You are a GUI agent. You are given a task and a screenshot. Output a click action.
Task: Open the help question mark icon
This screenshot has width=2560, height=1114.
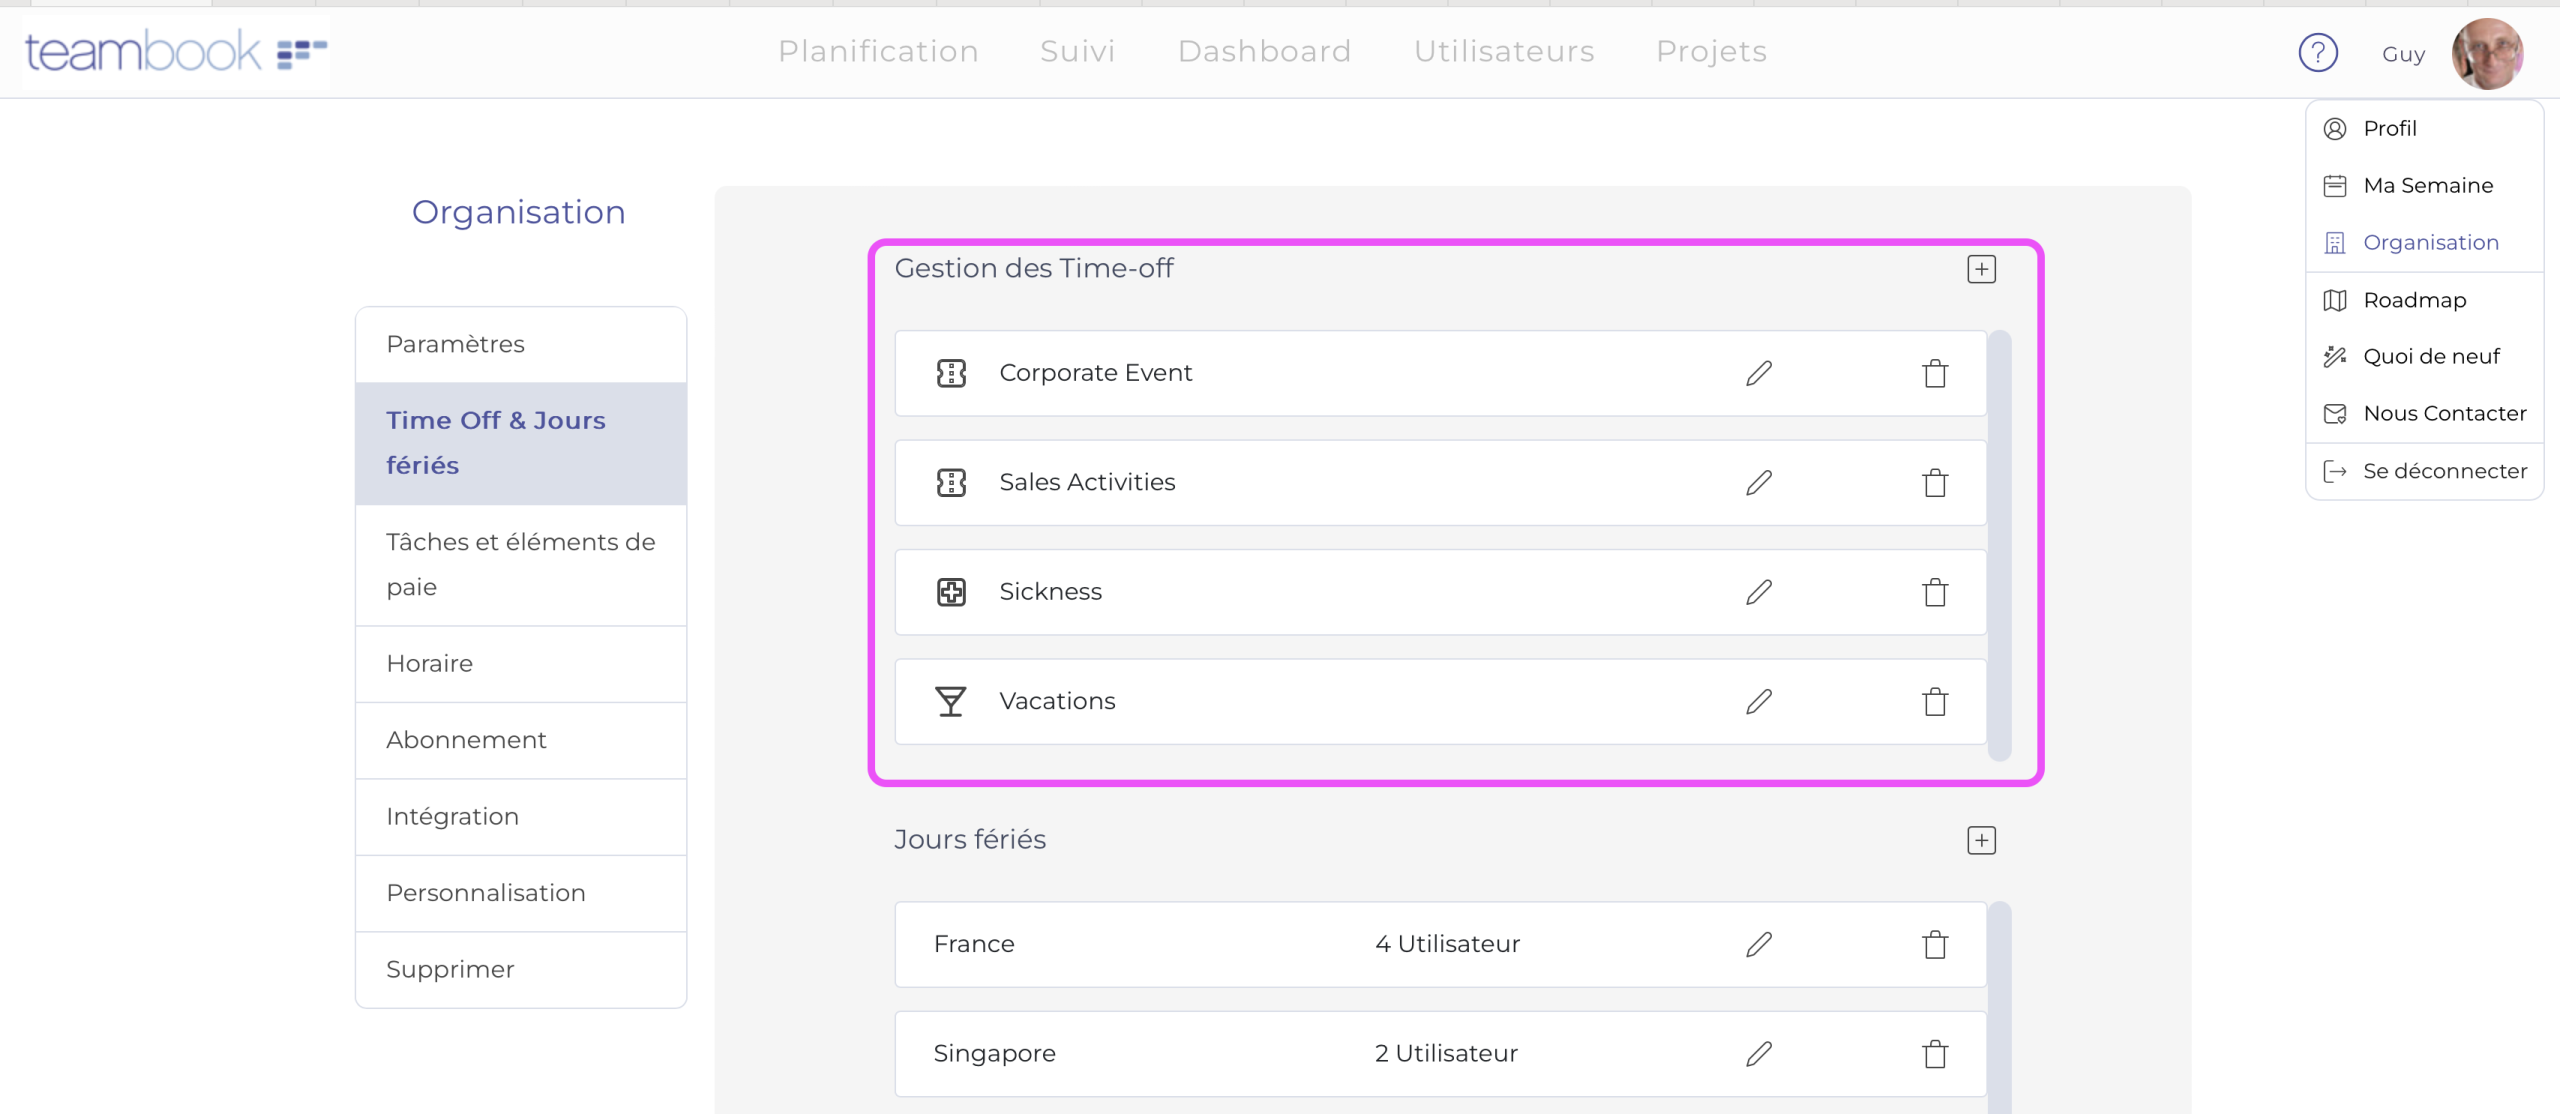[2317, 52]
